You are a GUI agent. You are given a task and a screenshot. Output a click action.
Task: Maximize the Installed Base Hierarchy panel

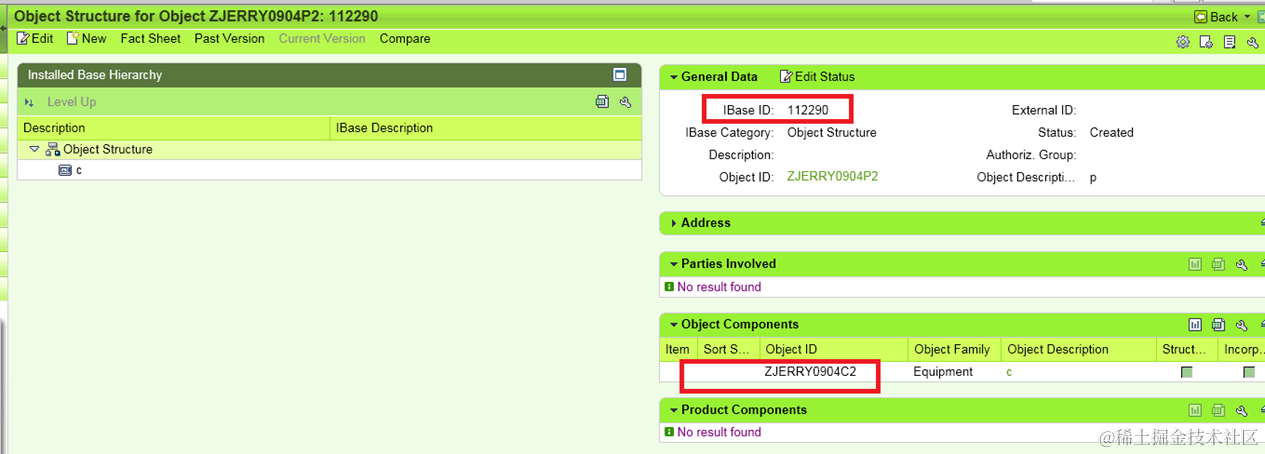[x=620, y=75]
